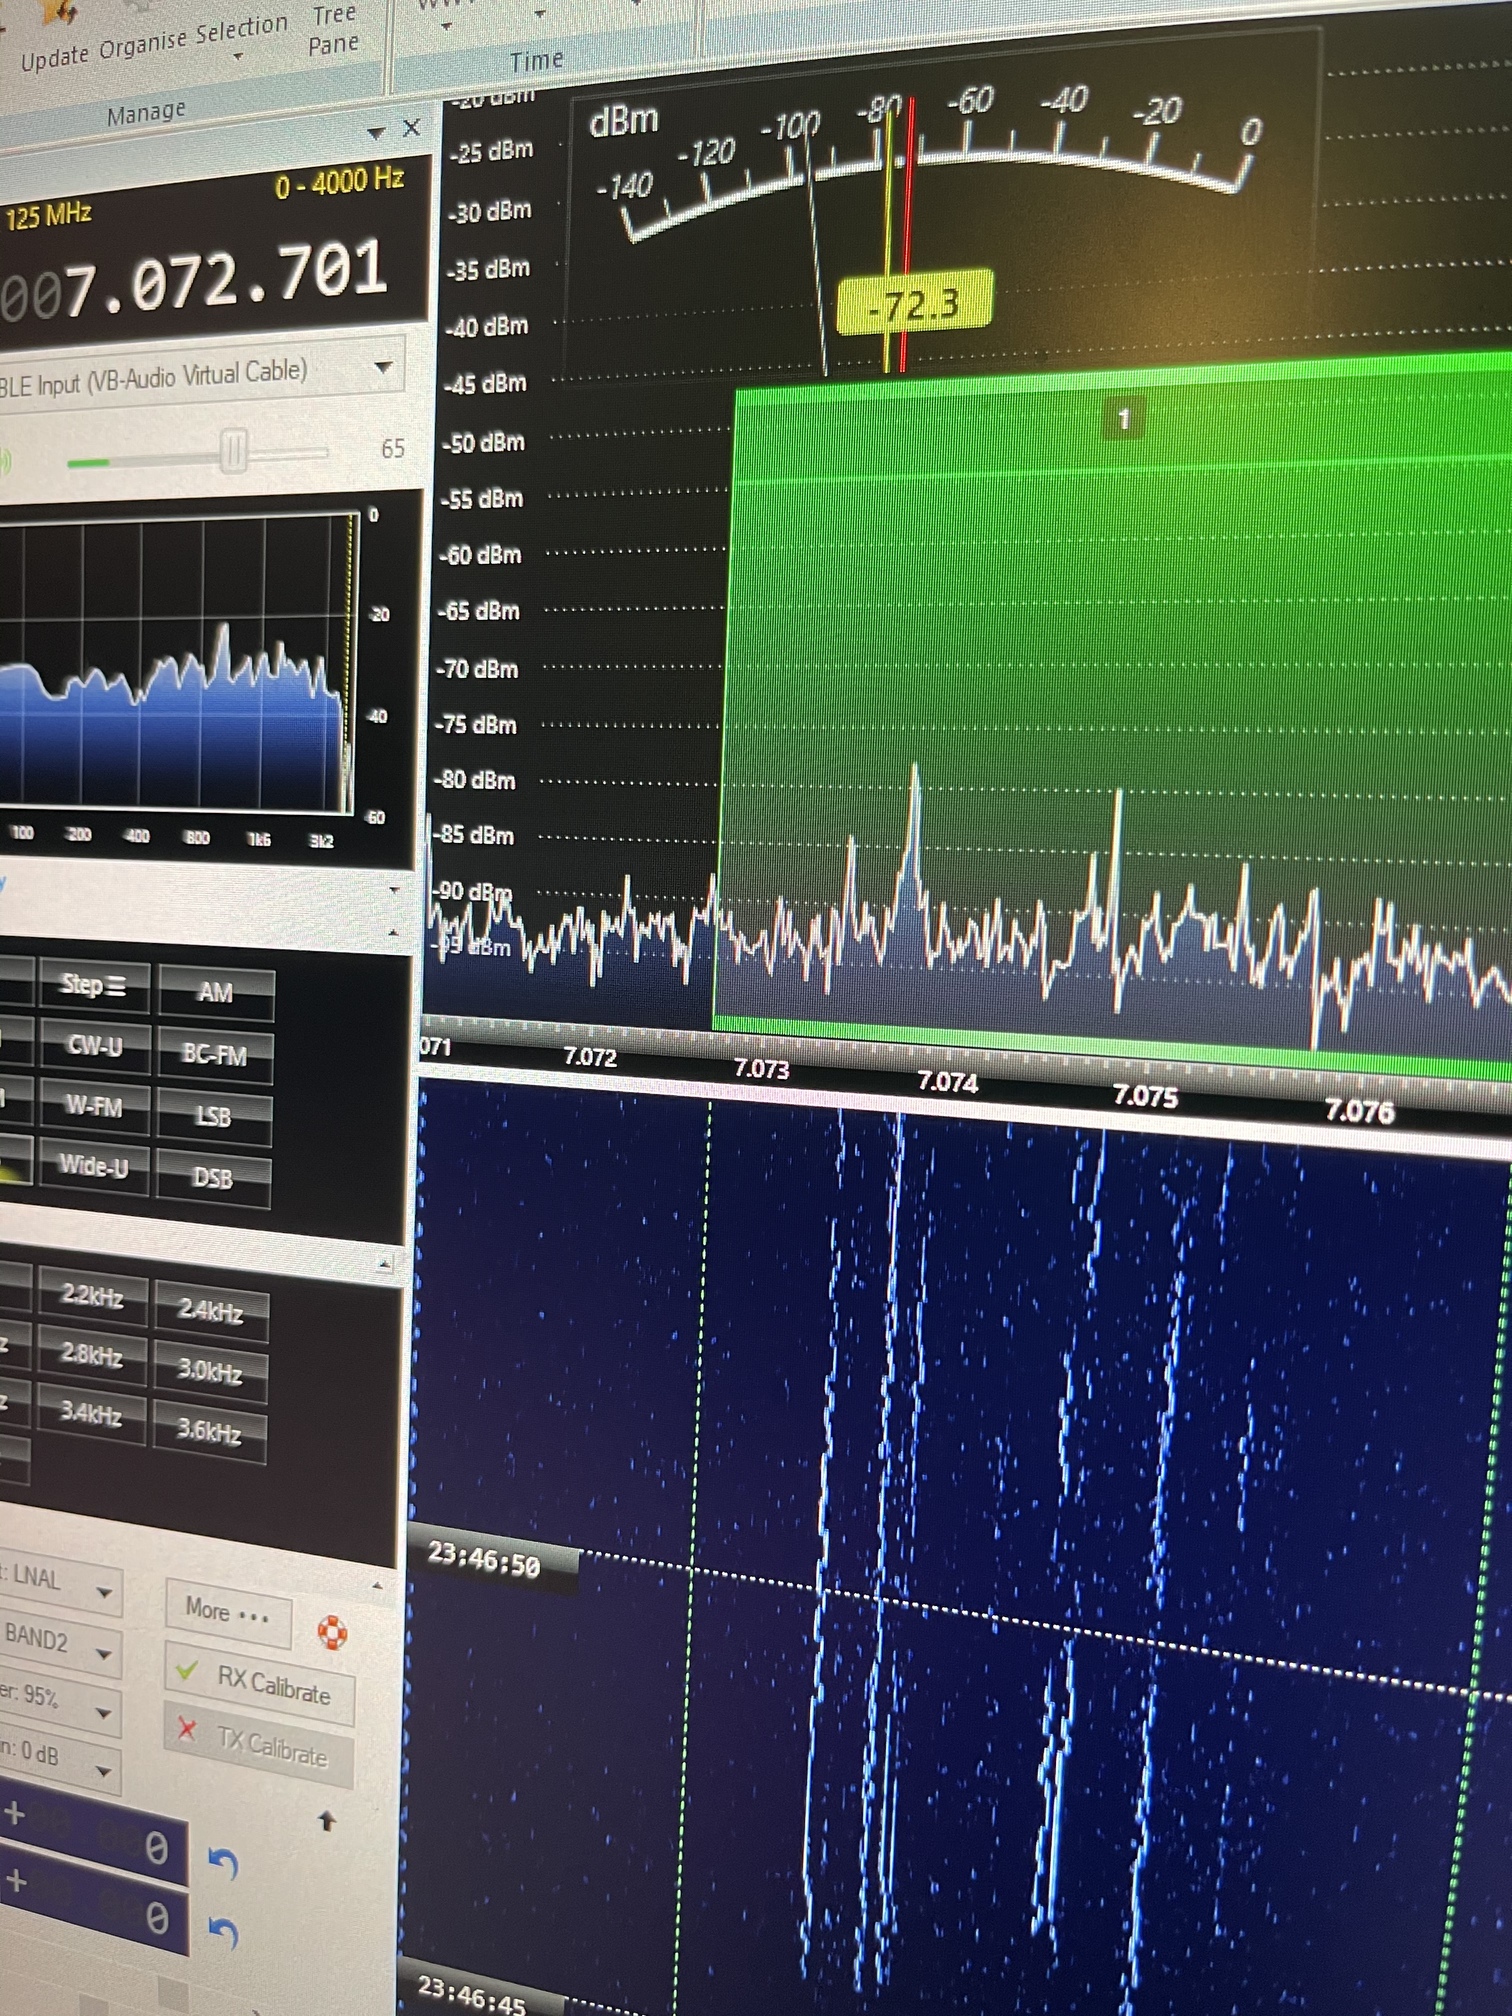Click the -72.3 S-meter reading label
This screenshot has width=1512, height=2016.
pyautogui.click(x=915, y=303)
